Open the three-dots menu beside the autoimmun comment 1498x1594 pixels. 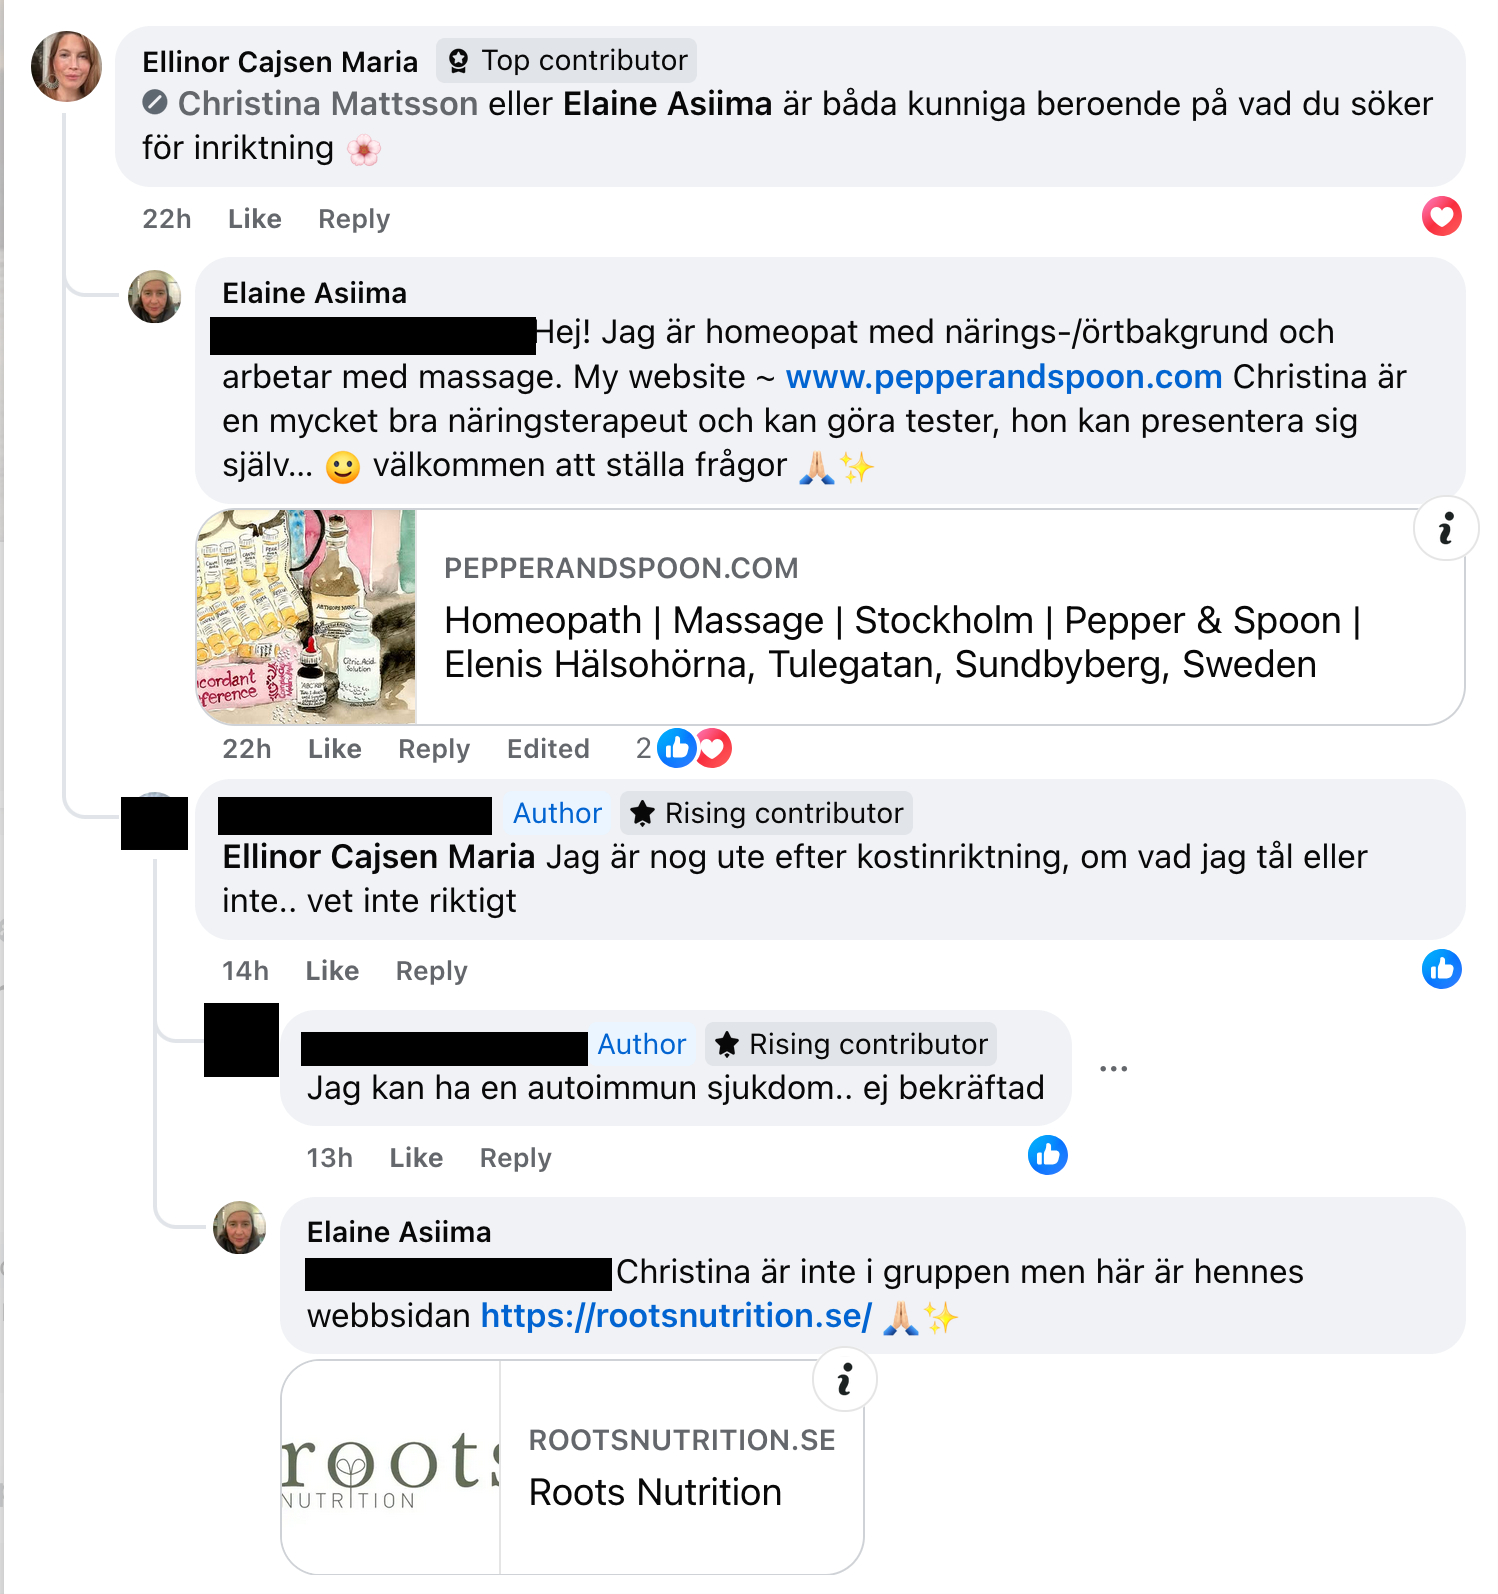click(1113, 1068)
